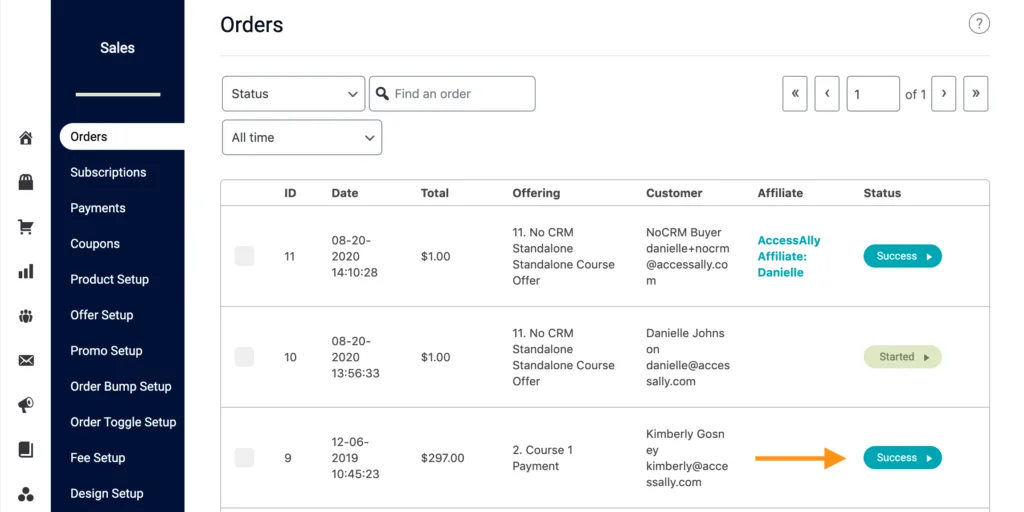Expand Started status of order 10
The image size is (1024, 512).
click(903, 357)
